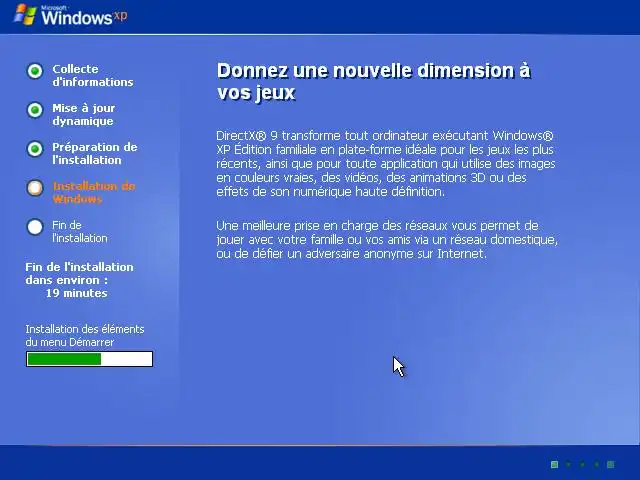This screenshot has width=640, height=480.
Task: Click the Windows XP wordmark text
Action: click(84, 16)
